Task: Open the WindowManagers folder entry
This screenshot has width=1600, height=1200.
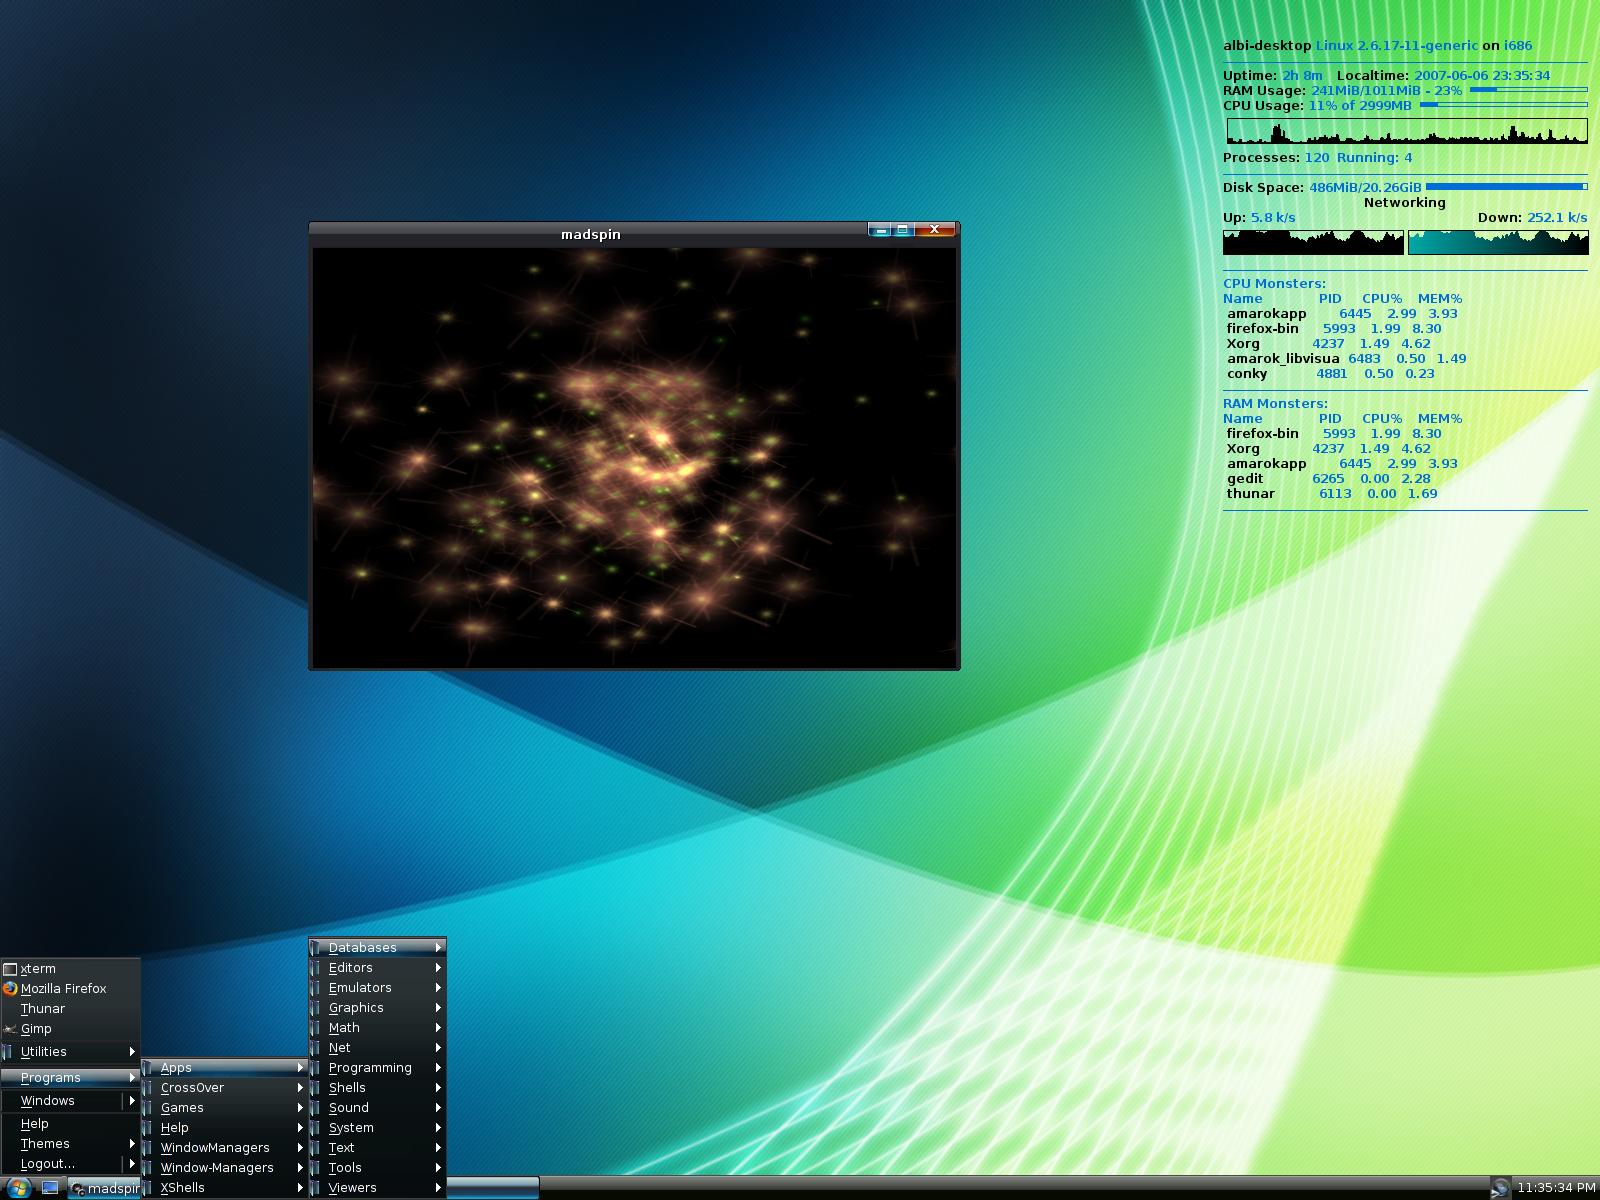Action: pos(224,1147)
